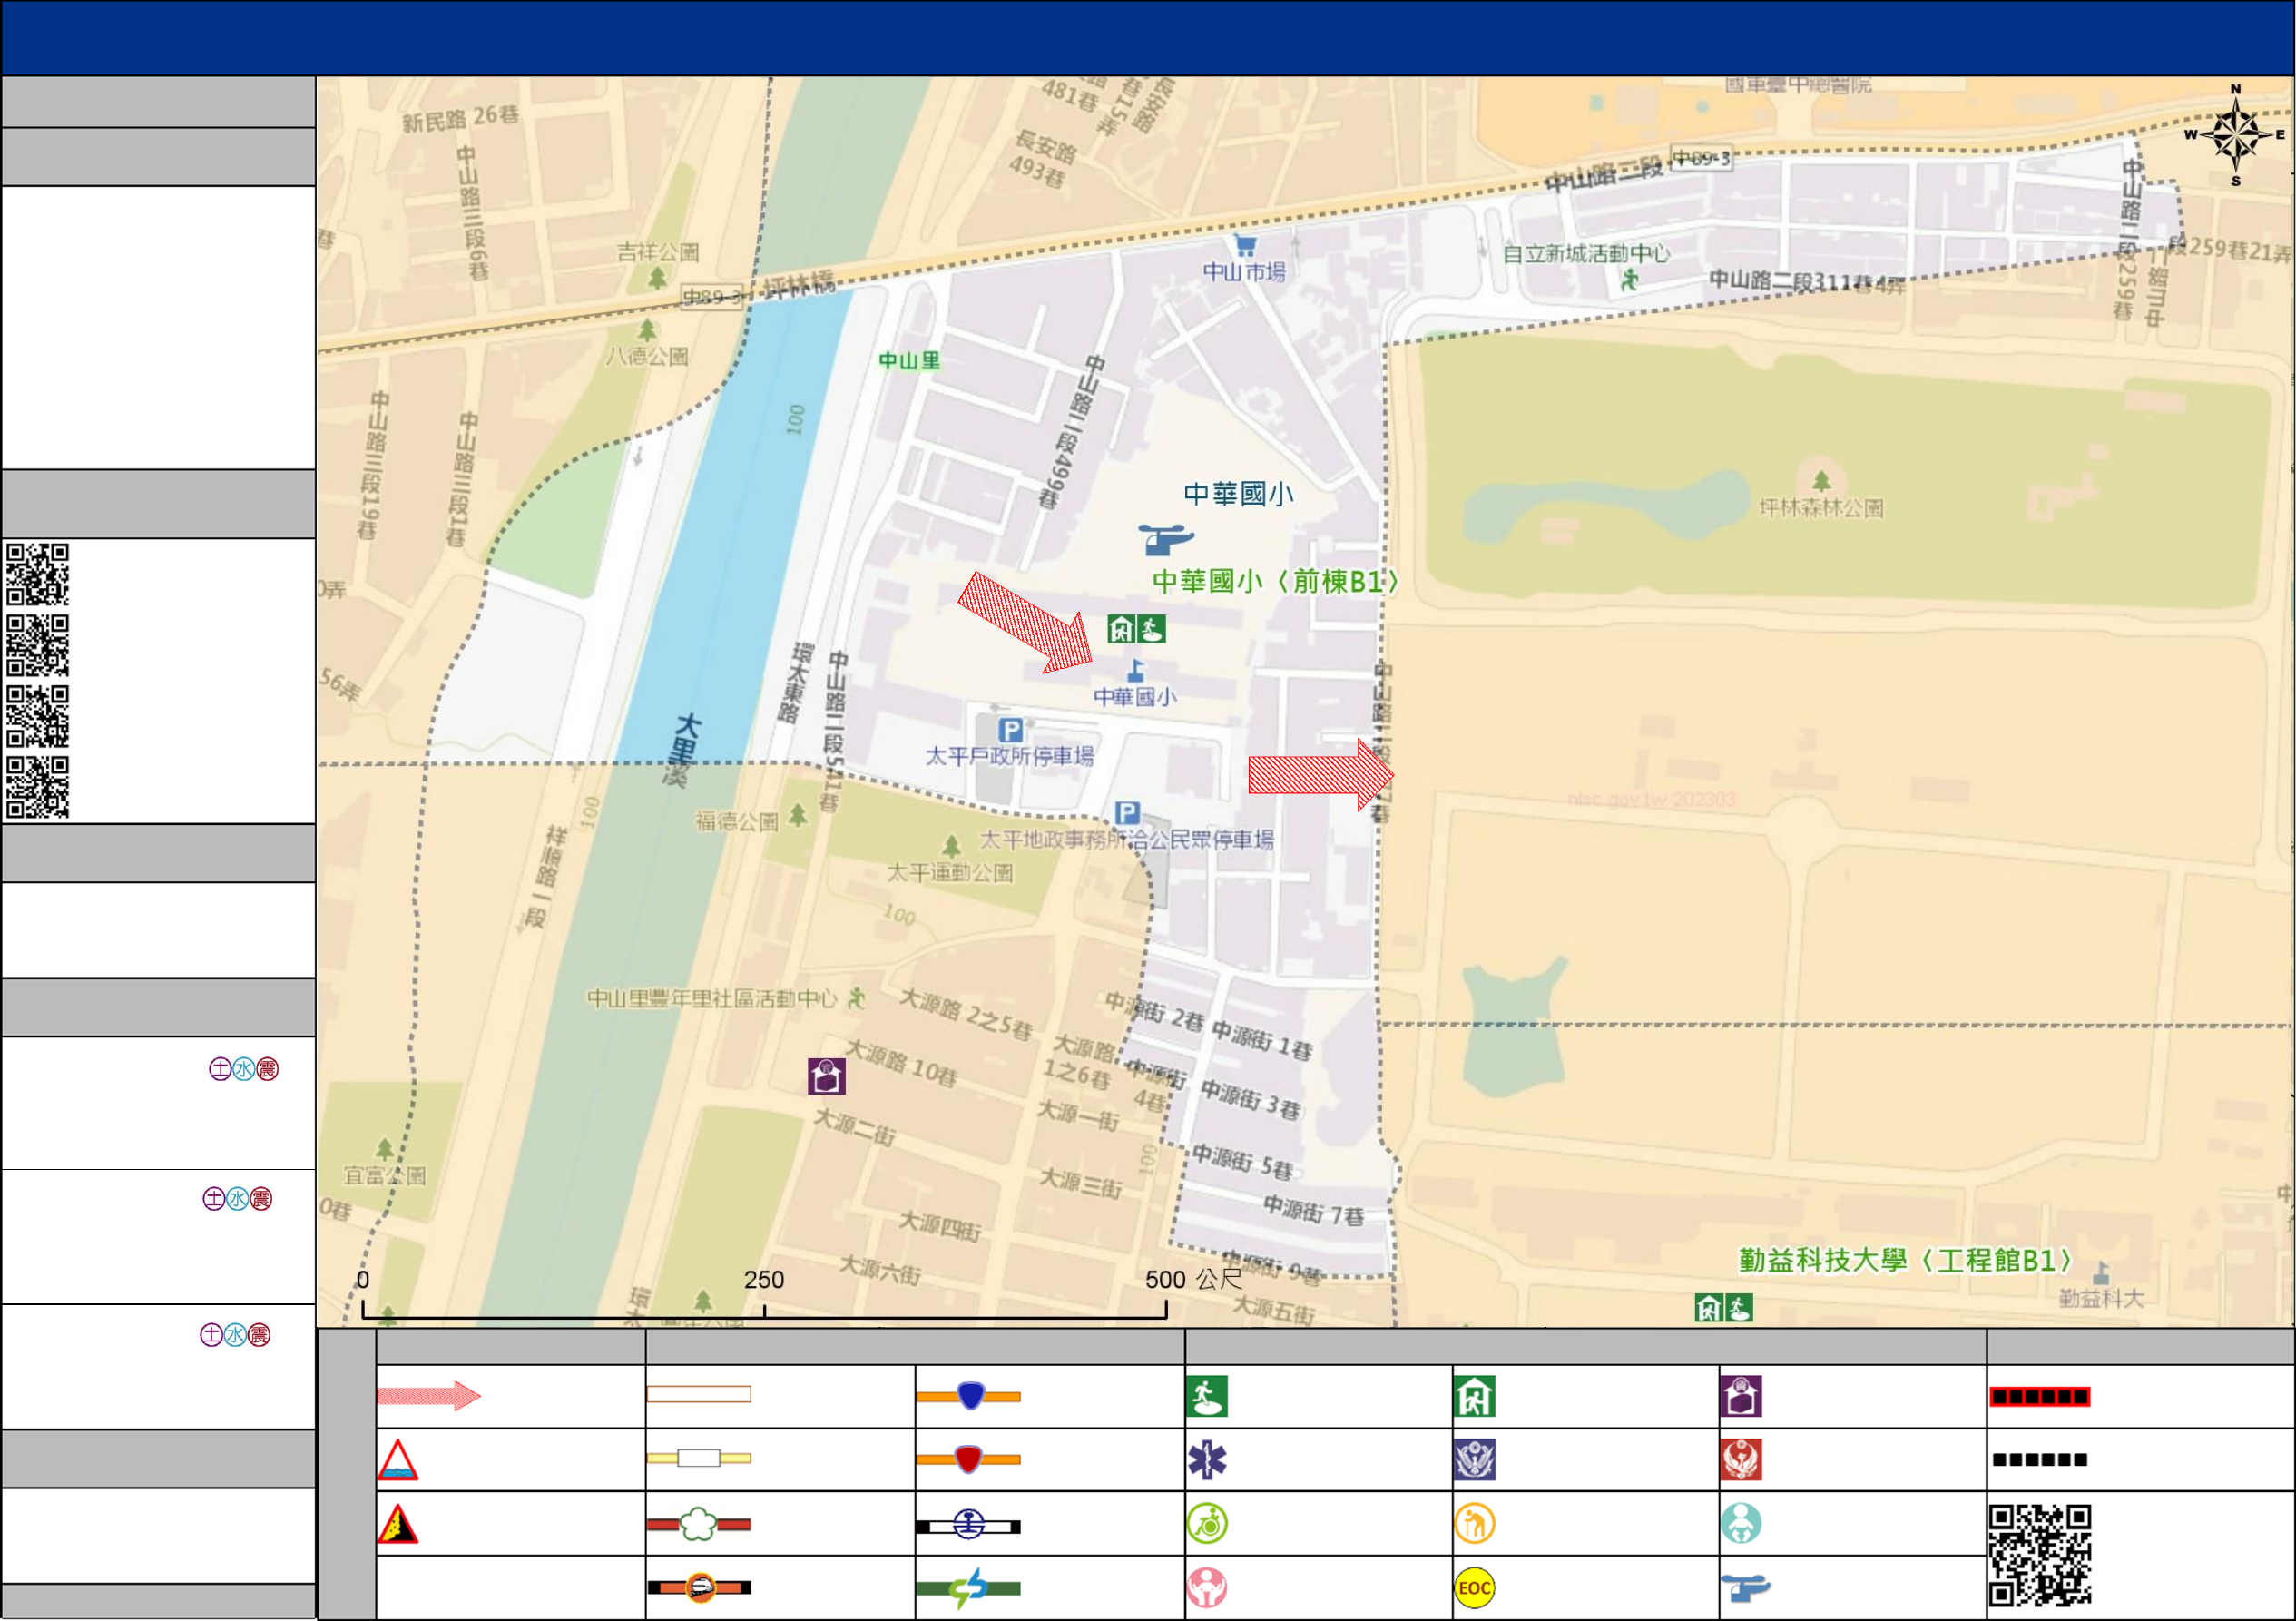Viewport: 2296px width, 1621px height.
Task: Click the 太平戶政所停車場 label
Action: [x=1009, y=756]
